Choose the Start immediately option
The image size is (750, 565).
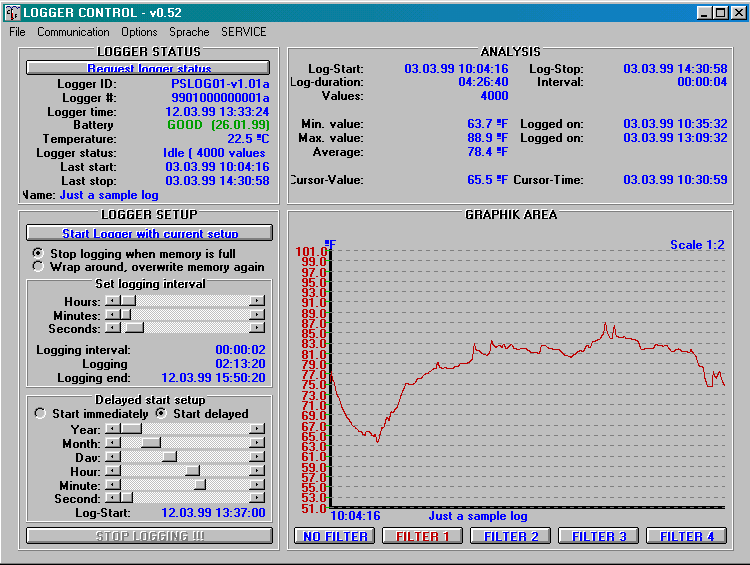(40, 413)
